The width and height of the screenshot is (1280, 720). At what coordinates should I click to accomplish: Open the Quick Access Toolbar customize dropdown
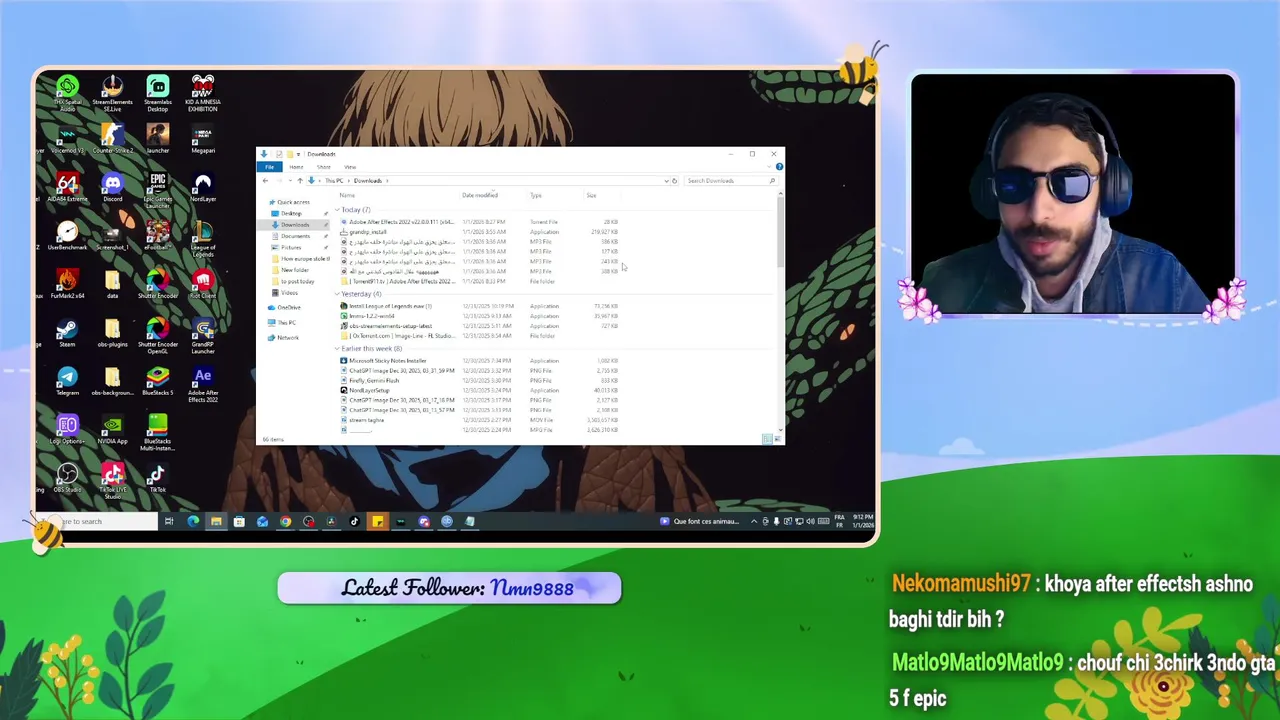299,154
